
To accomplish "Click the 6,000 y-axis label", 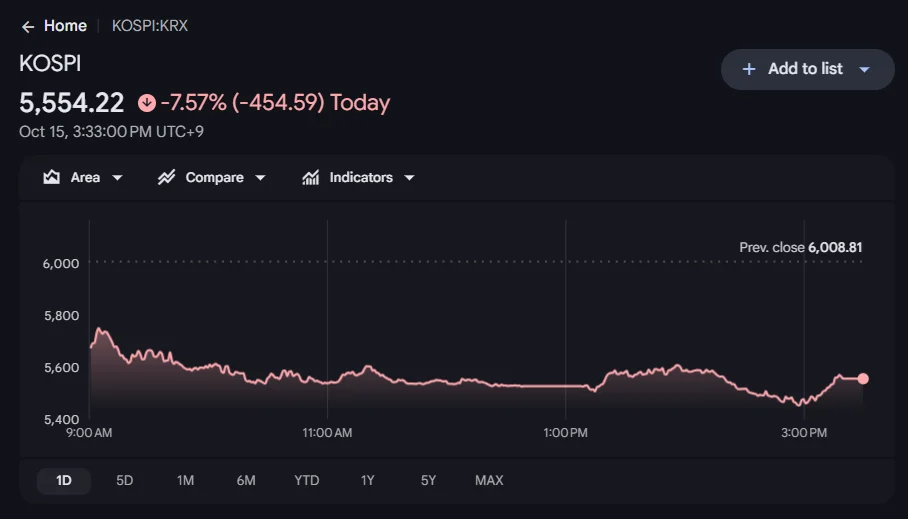I will 61,264.
